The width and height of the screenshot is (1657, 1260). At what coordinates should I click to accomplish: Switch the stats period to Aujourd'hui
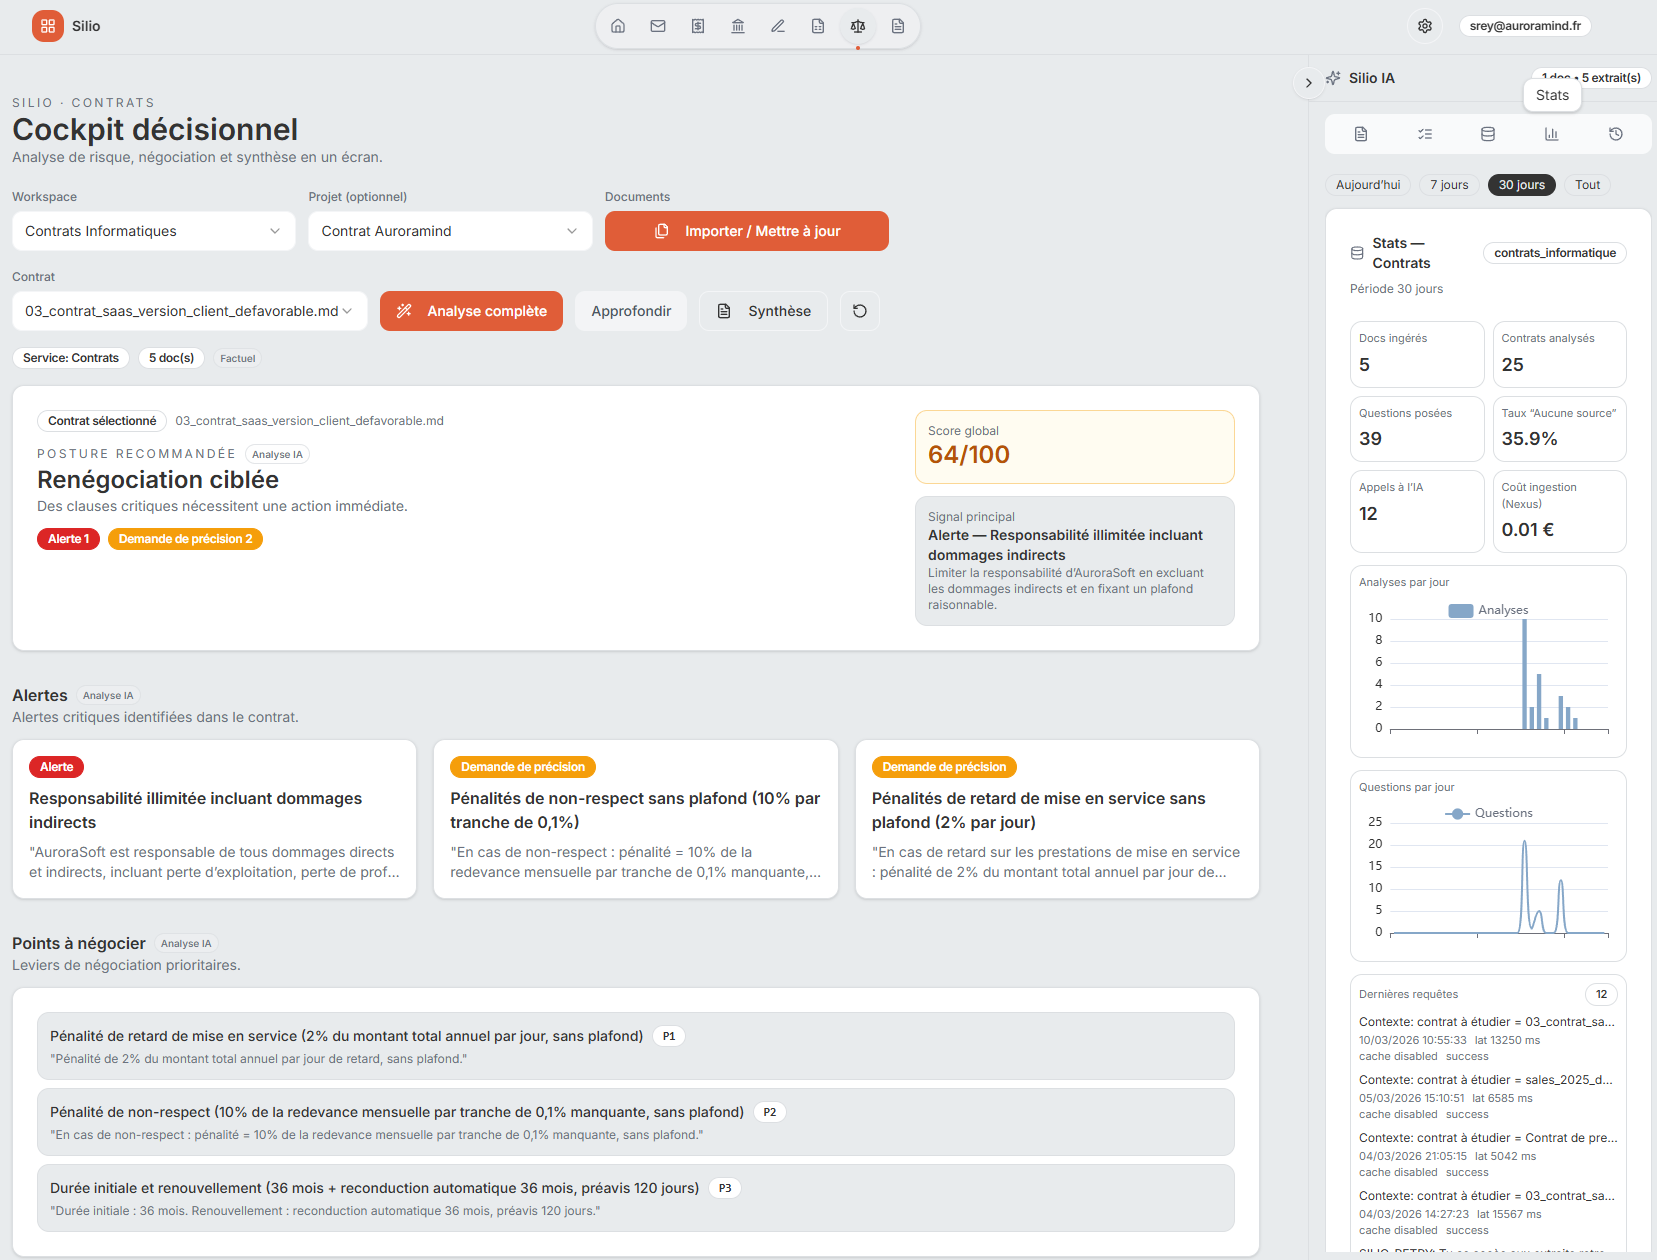(x=1367, y=185)
